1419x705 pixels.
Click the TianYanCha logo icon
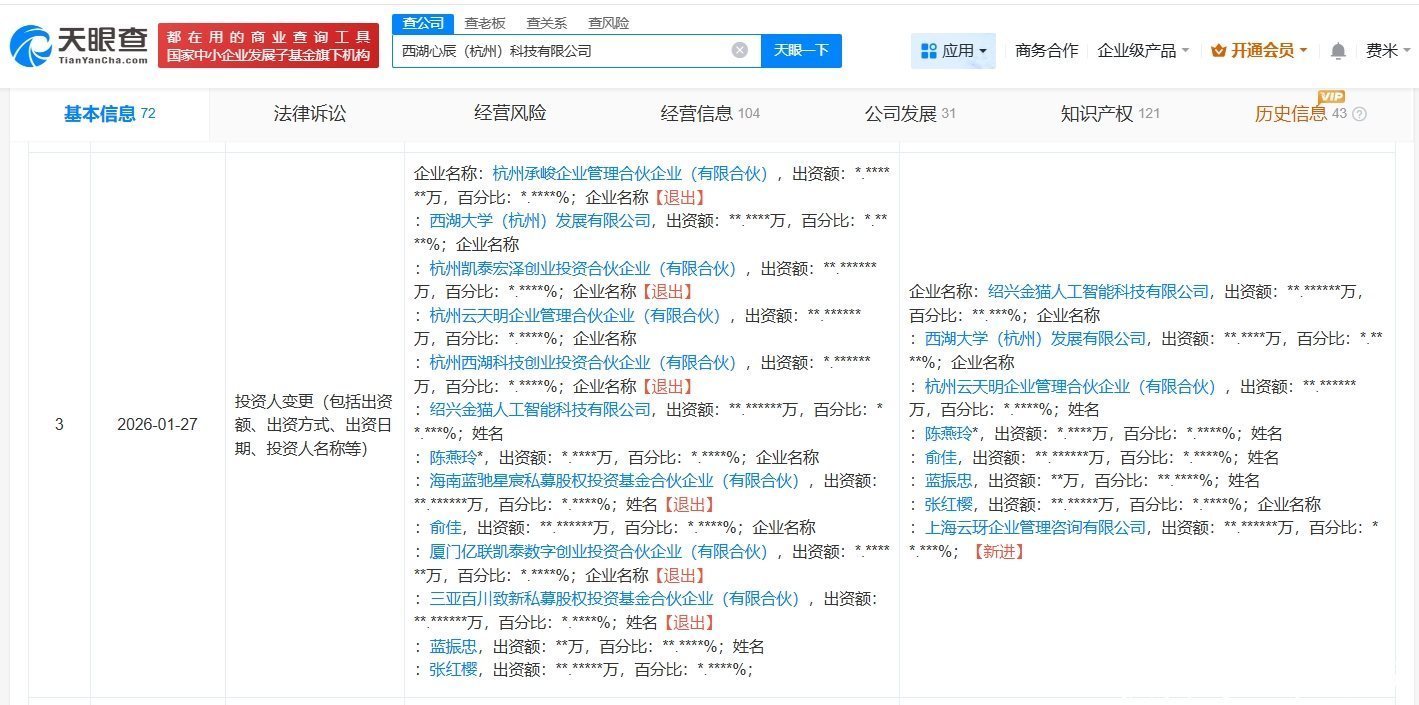(x=30, y=47)
